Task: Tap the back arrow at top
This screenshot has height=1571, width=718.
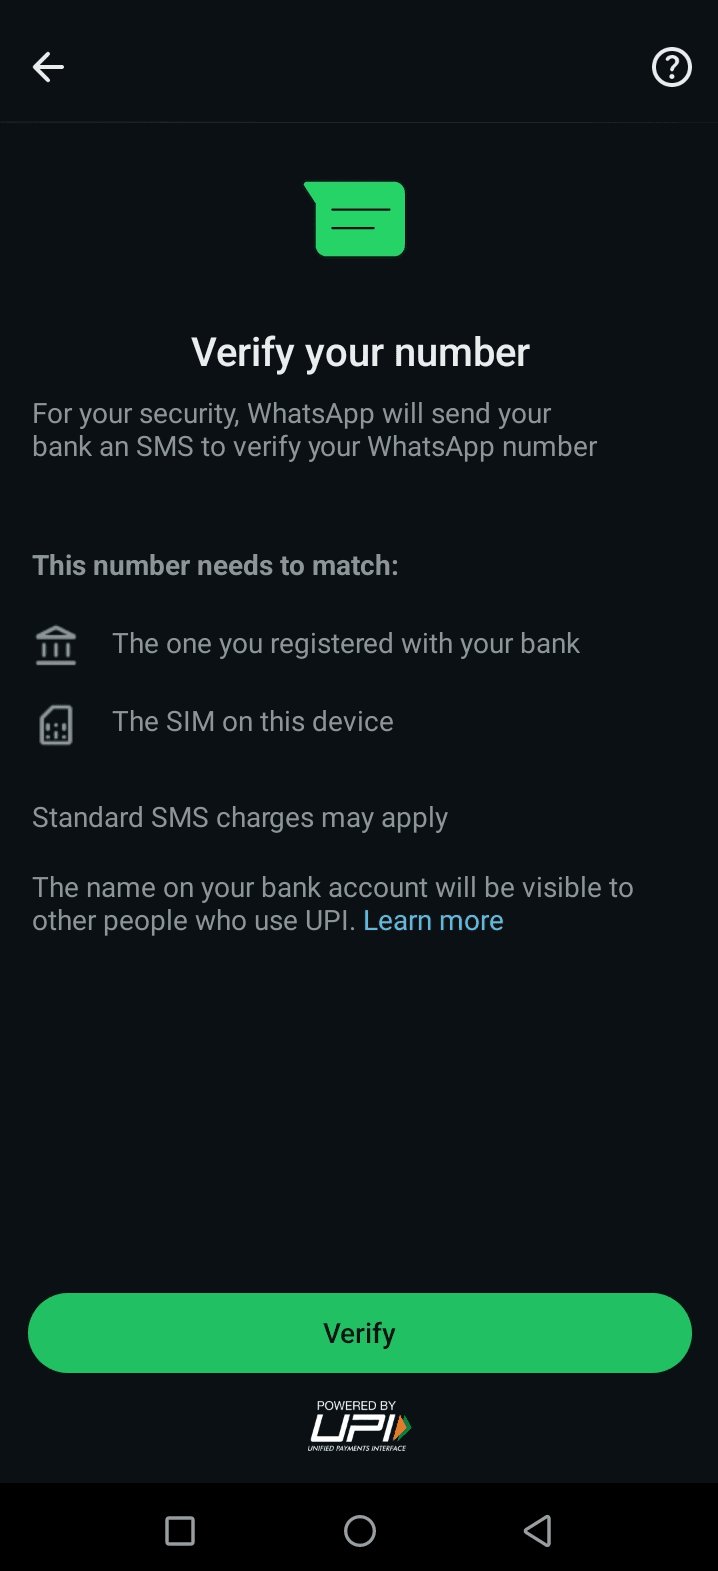Action: pyautogui.click(x=48, y=67)
